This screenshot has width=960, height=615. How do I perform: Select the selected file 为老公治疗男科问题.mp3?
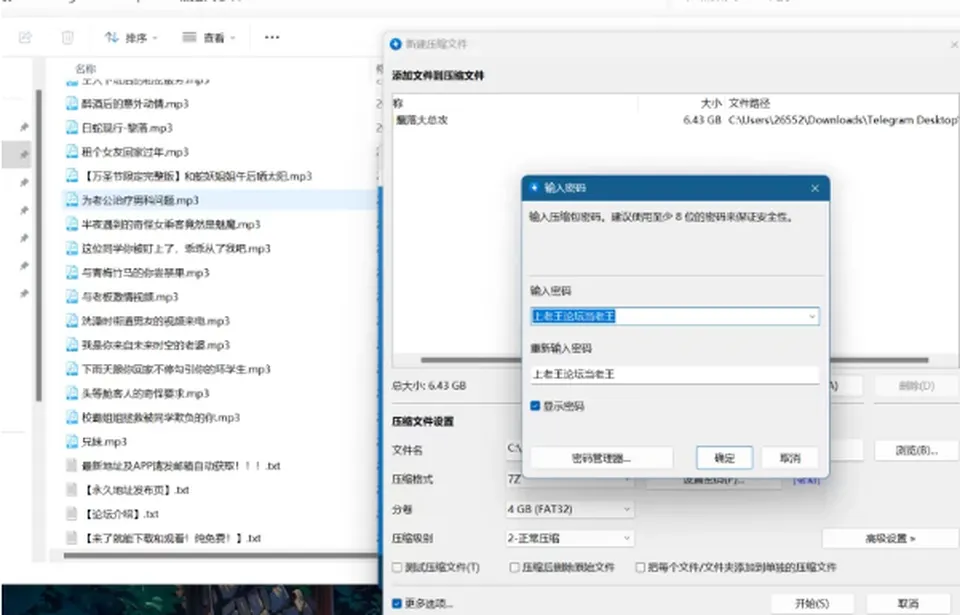pos(220,200)
